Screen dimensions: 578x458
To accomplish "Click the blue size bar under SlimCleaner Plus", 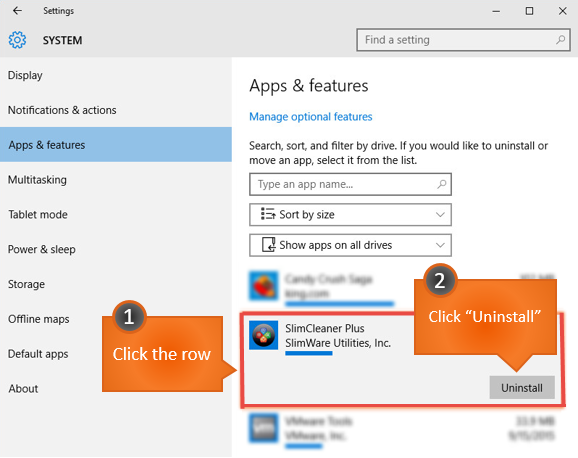I will [x=309, y=353].
